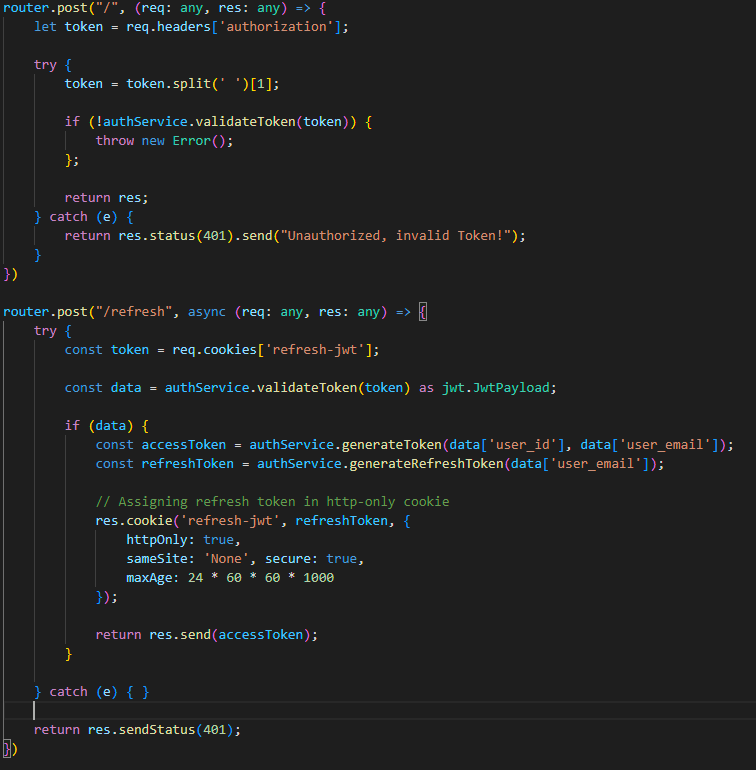
Task: Click the 'const refreshToken' variable name
Action: point(188,464)
